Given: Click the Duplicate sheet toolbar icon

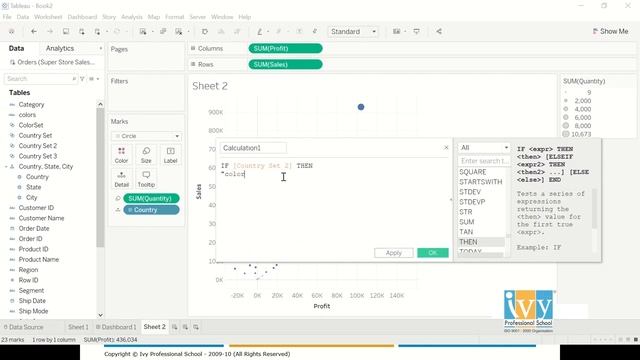Looking at the screenshot, I should click(x=163, y=31).
